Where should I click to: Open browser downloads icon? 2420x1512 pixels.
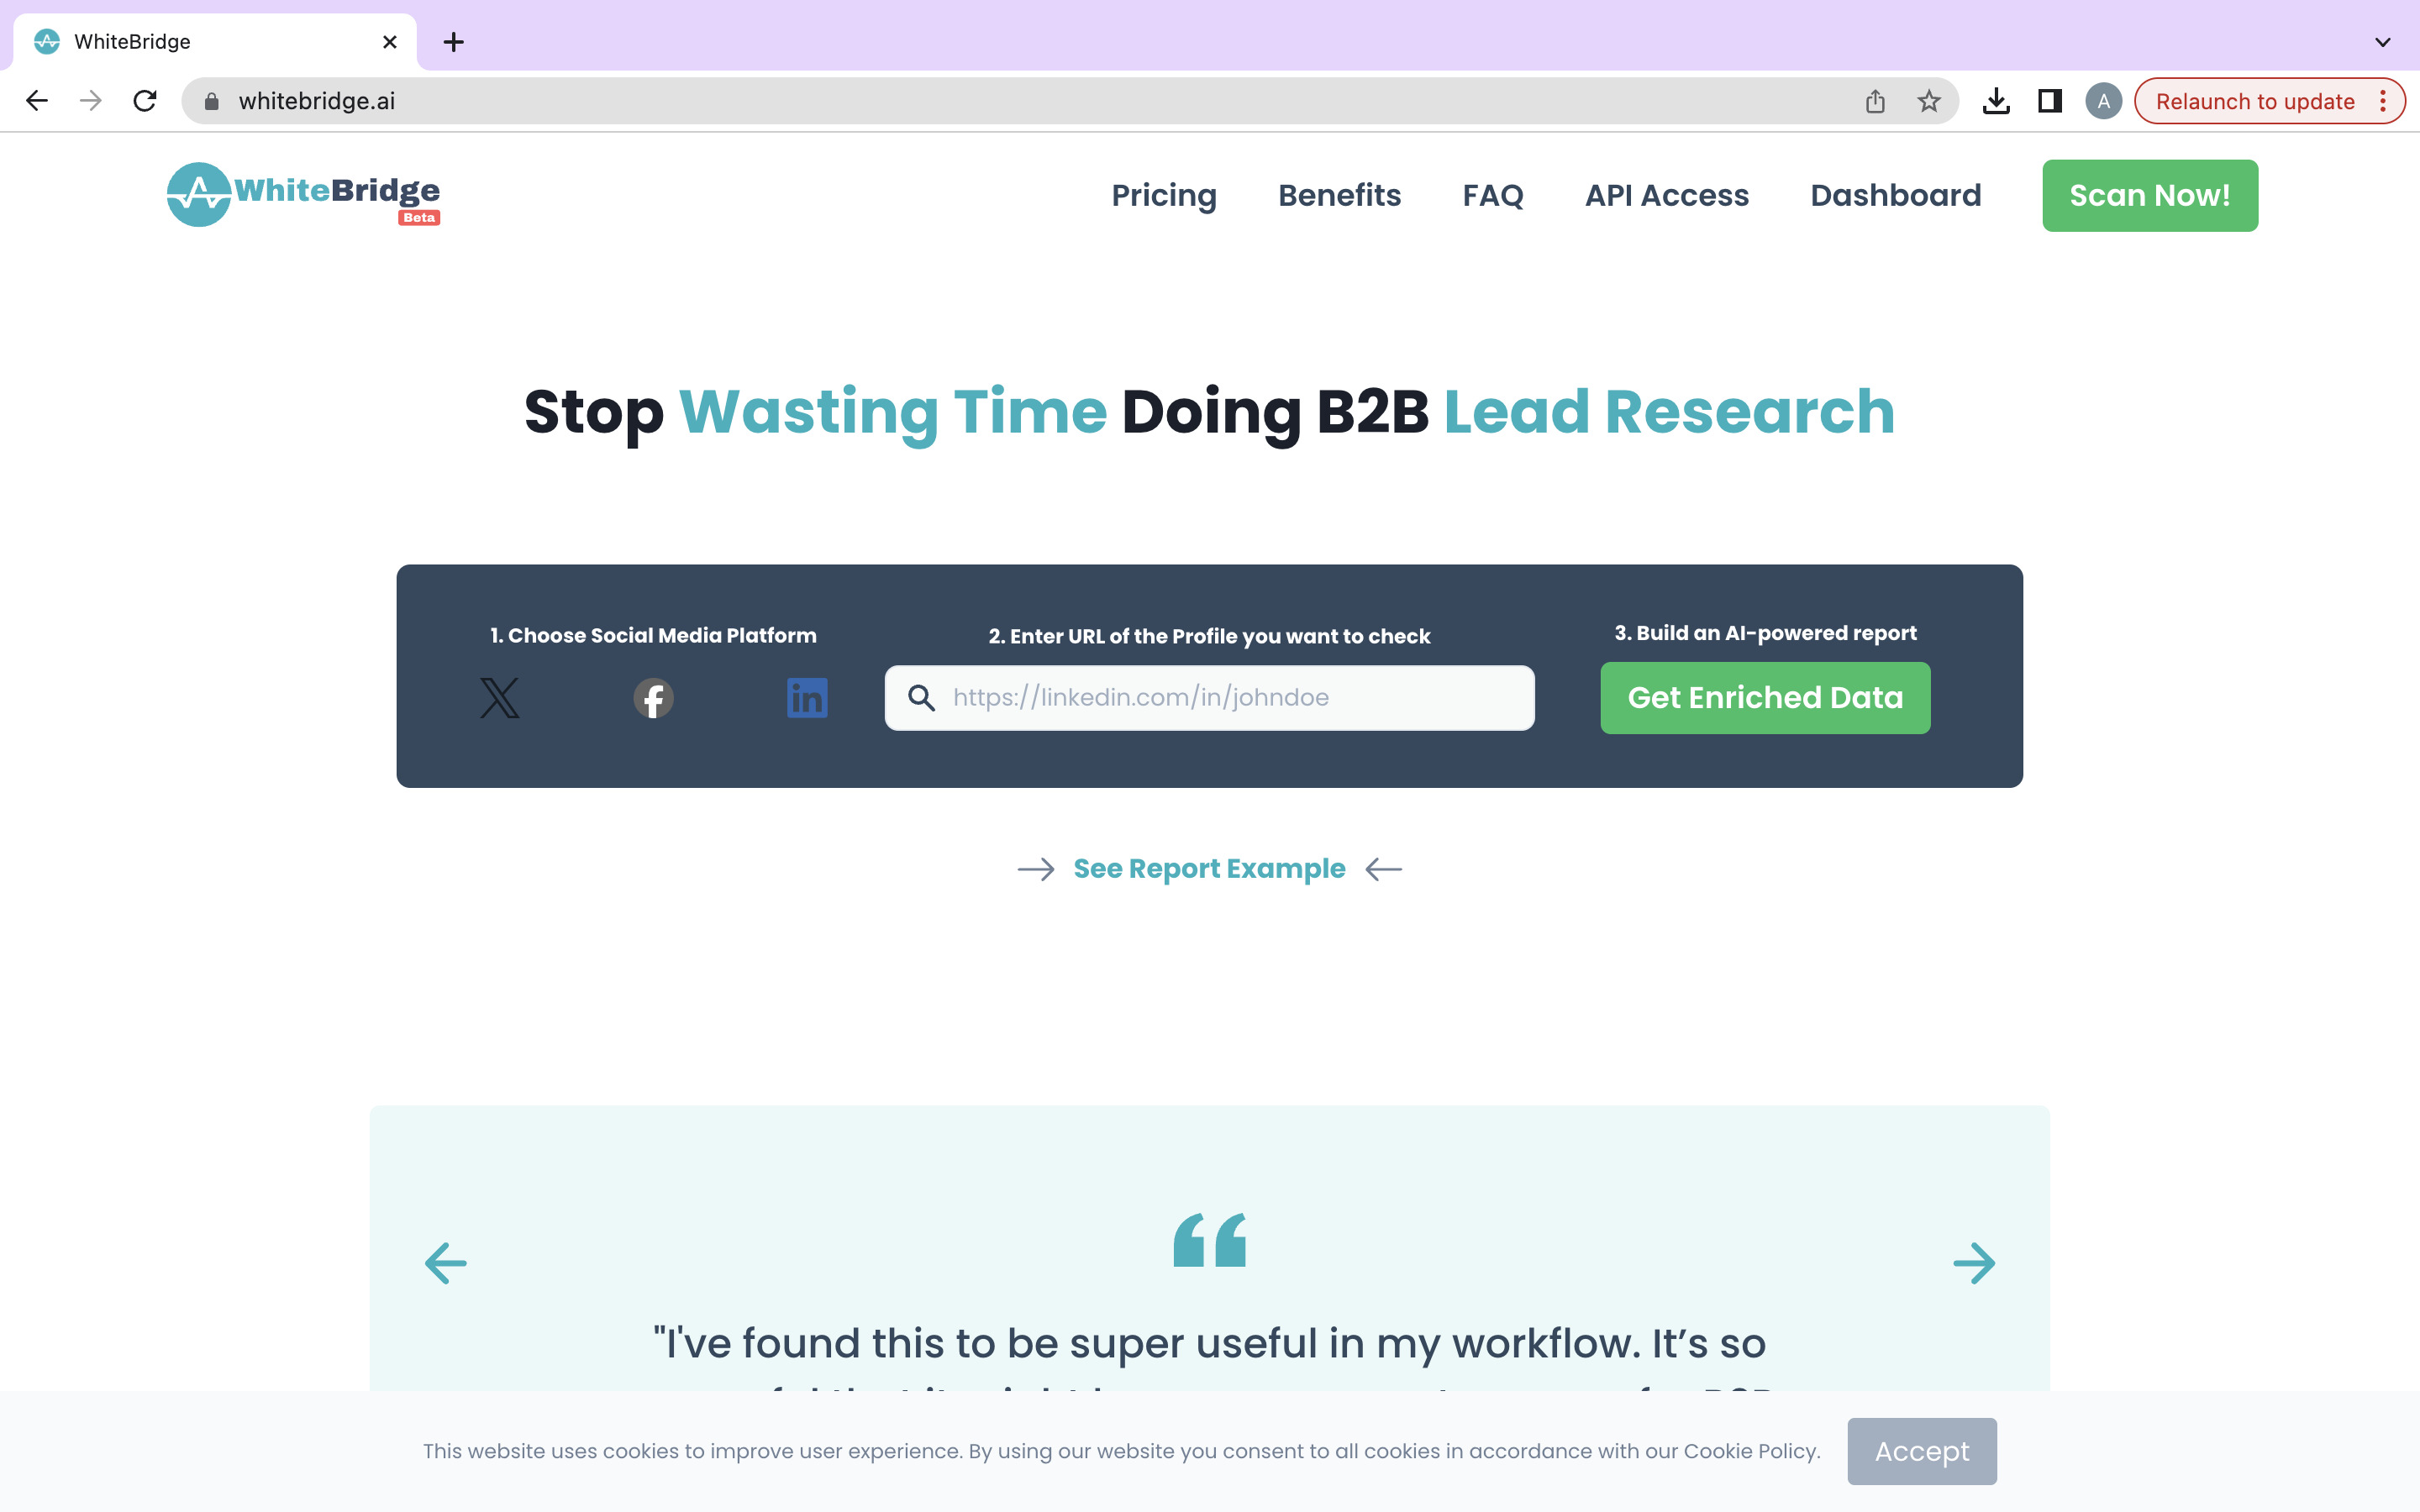coord(1995,101)
